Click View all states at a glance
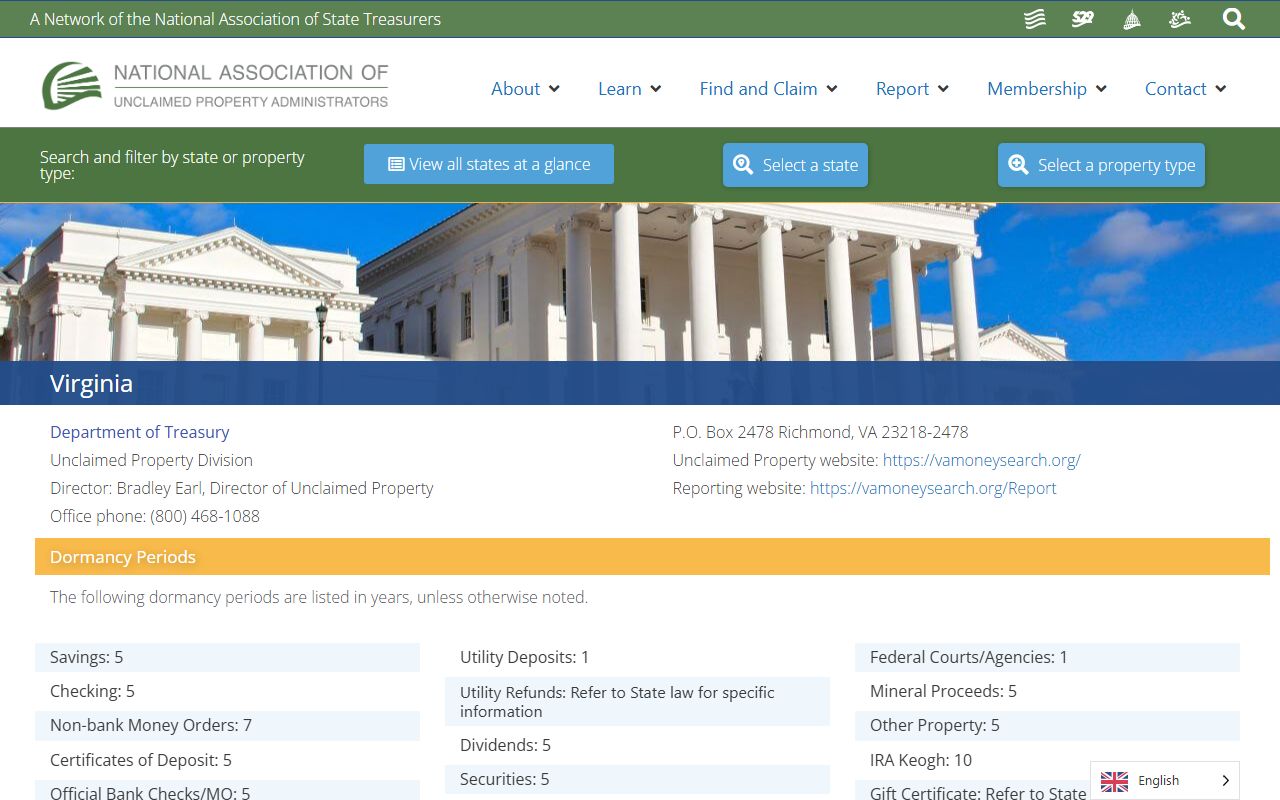The image size is (1280, 800). [489, 165]
